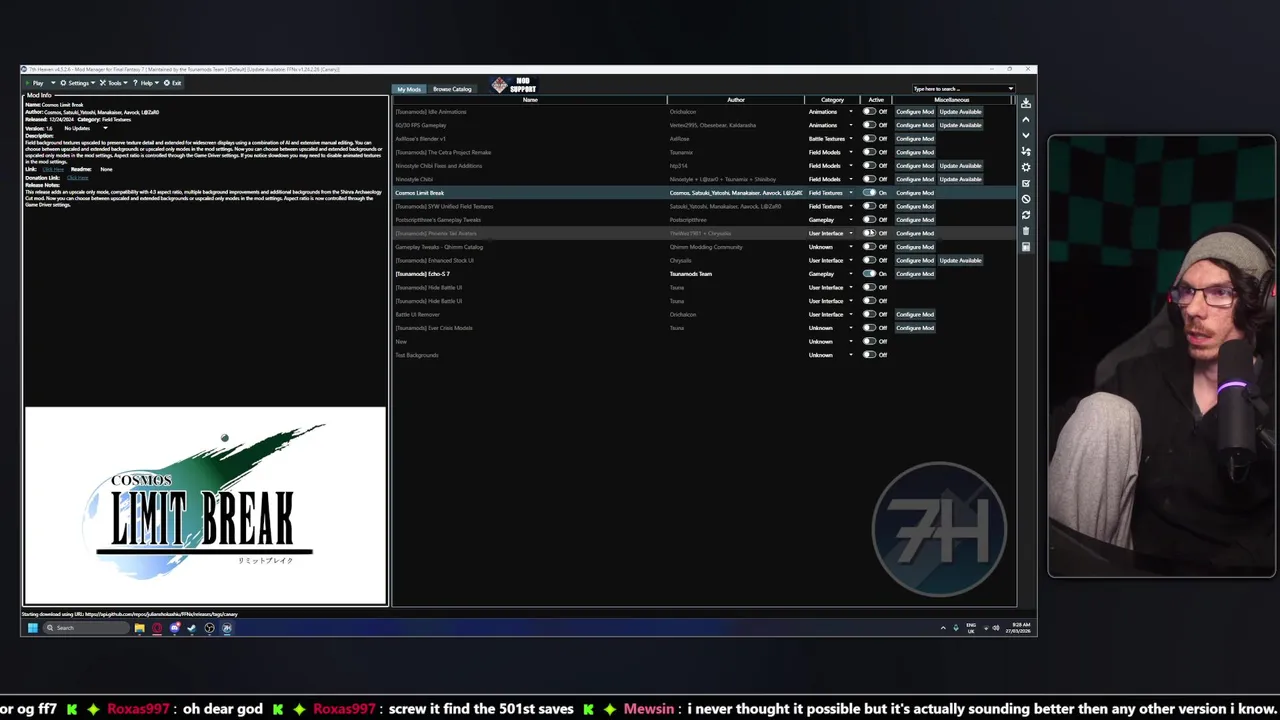Open category dropdown for Echo-S 7
Viewport: 1280px width, 720px height.
click(851, 274)
